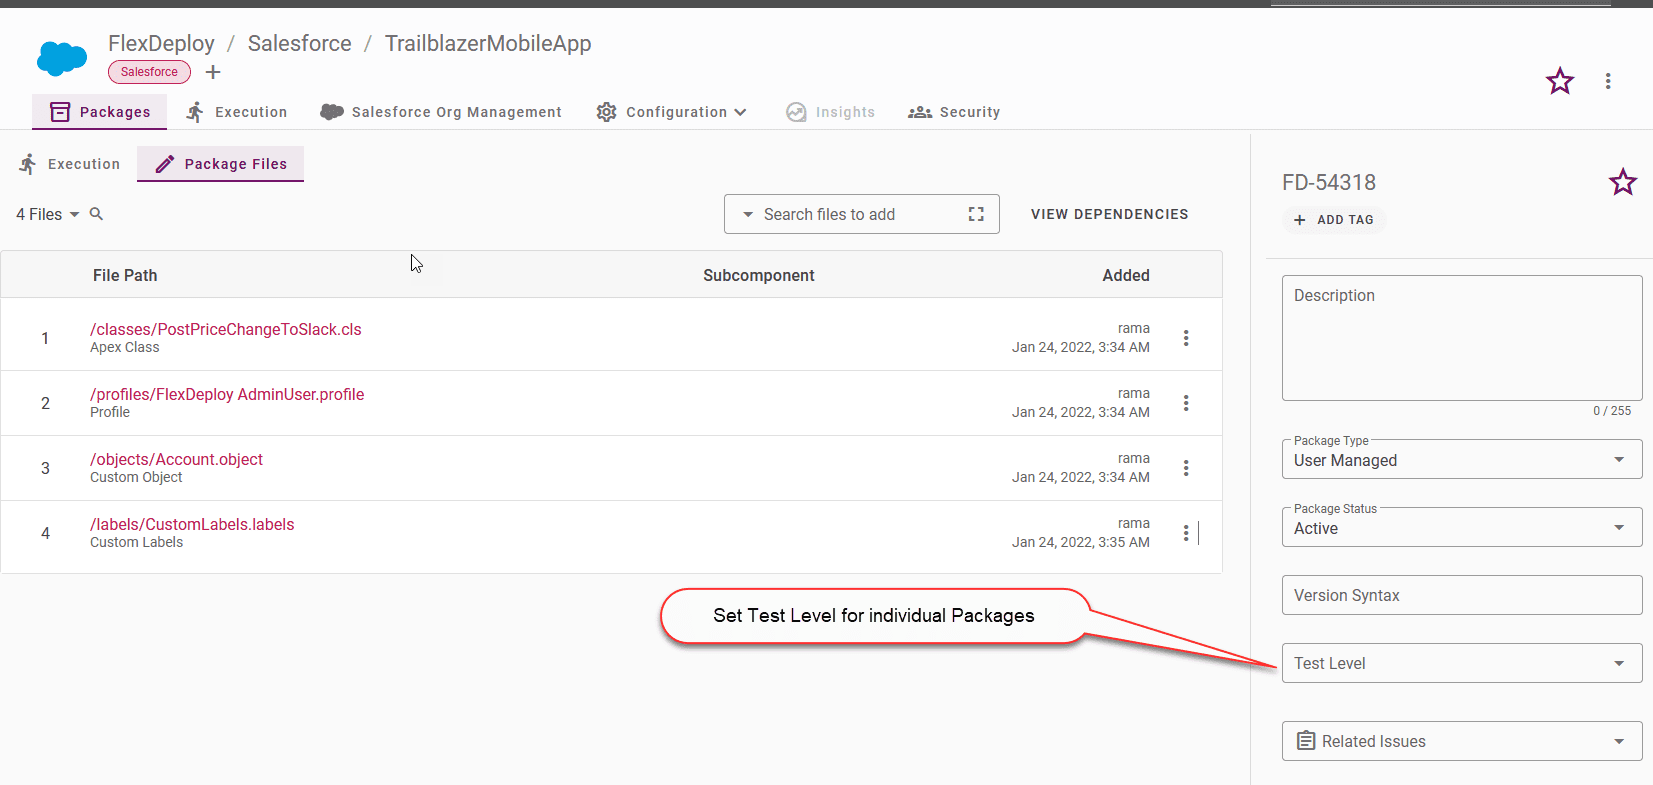The image size is (1653, 785).
Task: Open the Insights tab
Action: 830,112
